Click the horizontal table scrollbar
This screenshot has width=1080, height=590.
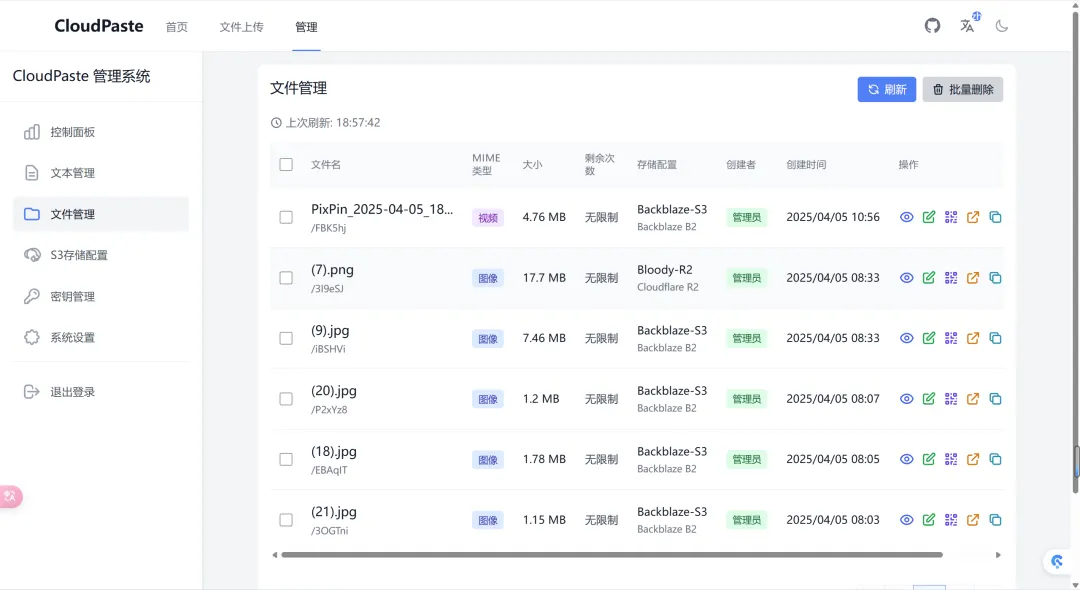point(612,555)
